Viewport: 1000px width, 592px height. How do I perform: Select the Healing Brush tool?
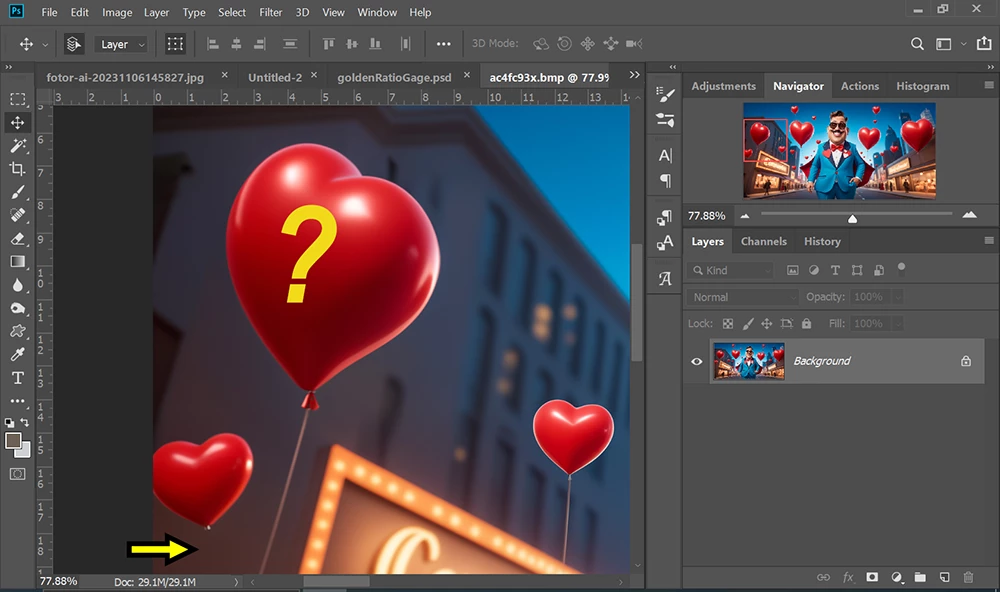pos(18,215)
